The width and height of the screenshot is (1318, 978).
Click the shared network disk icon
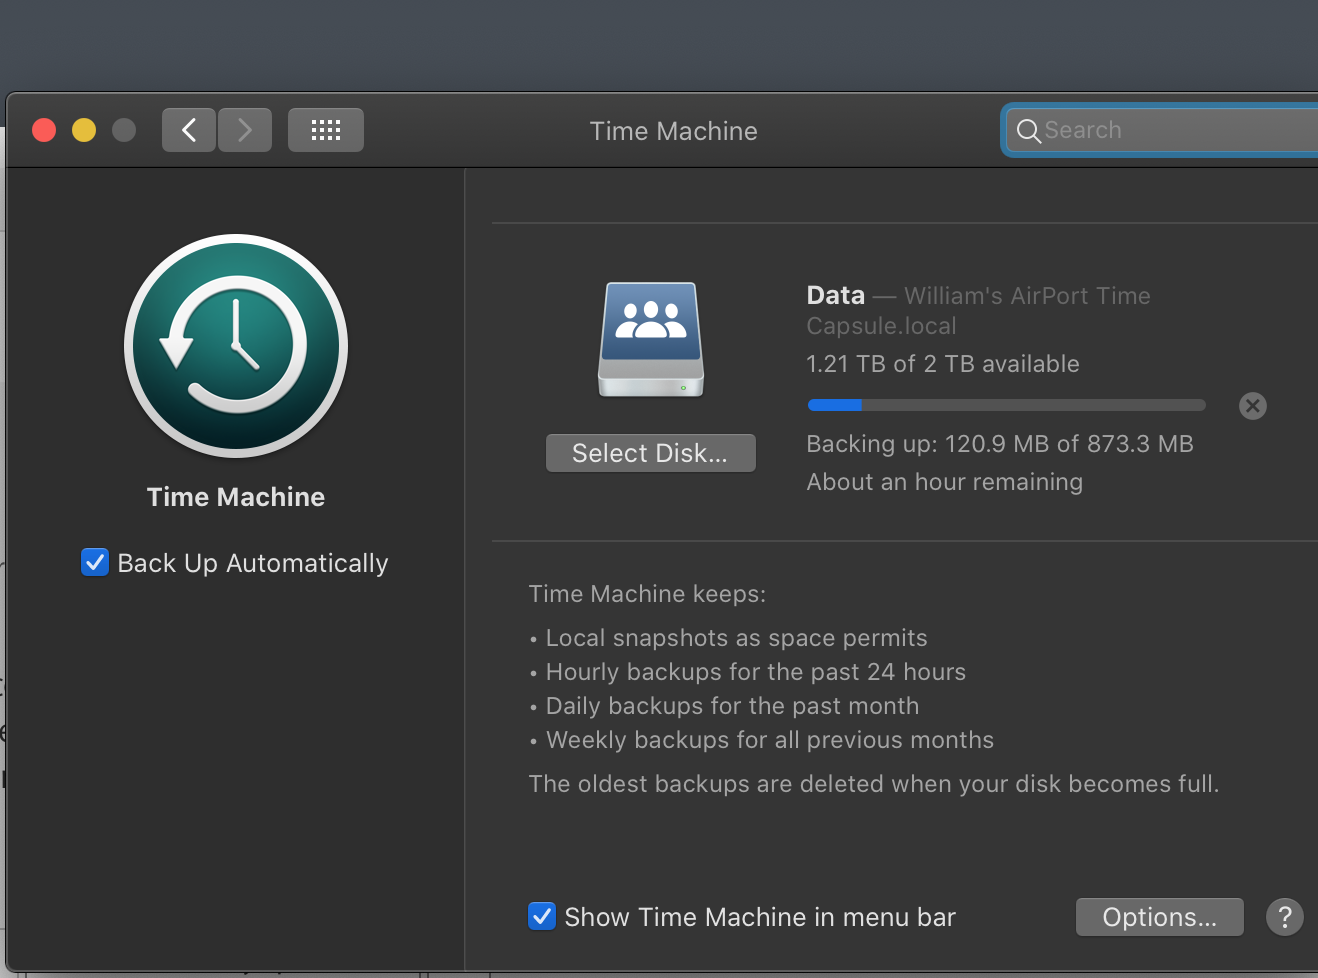(x=651, y=340)
